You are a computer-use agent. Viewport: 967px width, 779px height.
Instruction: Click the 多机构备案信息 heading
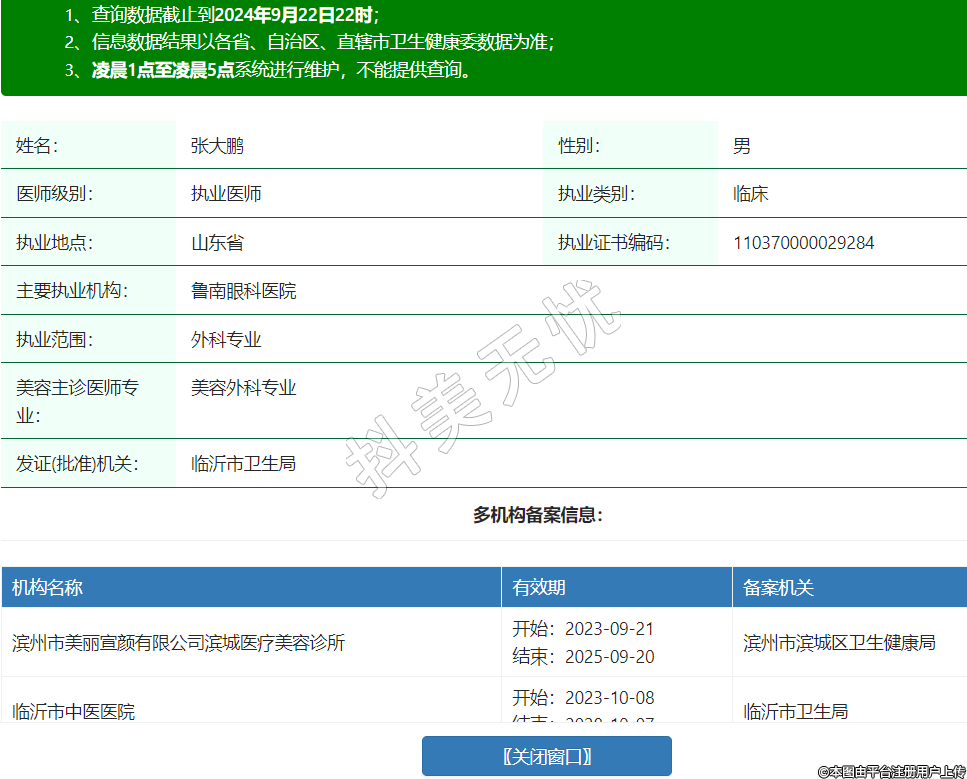pos(537,515)
